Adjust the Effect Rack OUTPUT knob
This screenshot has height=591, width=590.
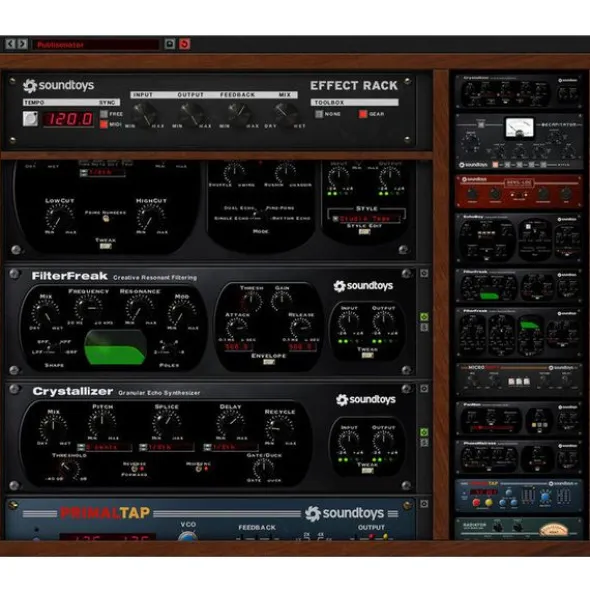pos(192,113)
